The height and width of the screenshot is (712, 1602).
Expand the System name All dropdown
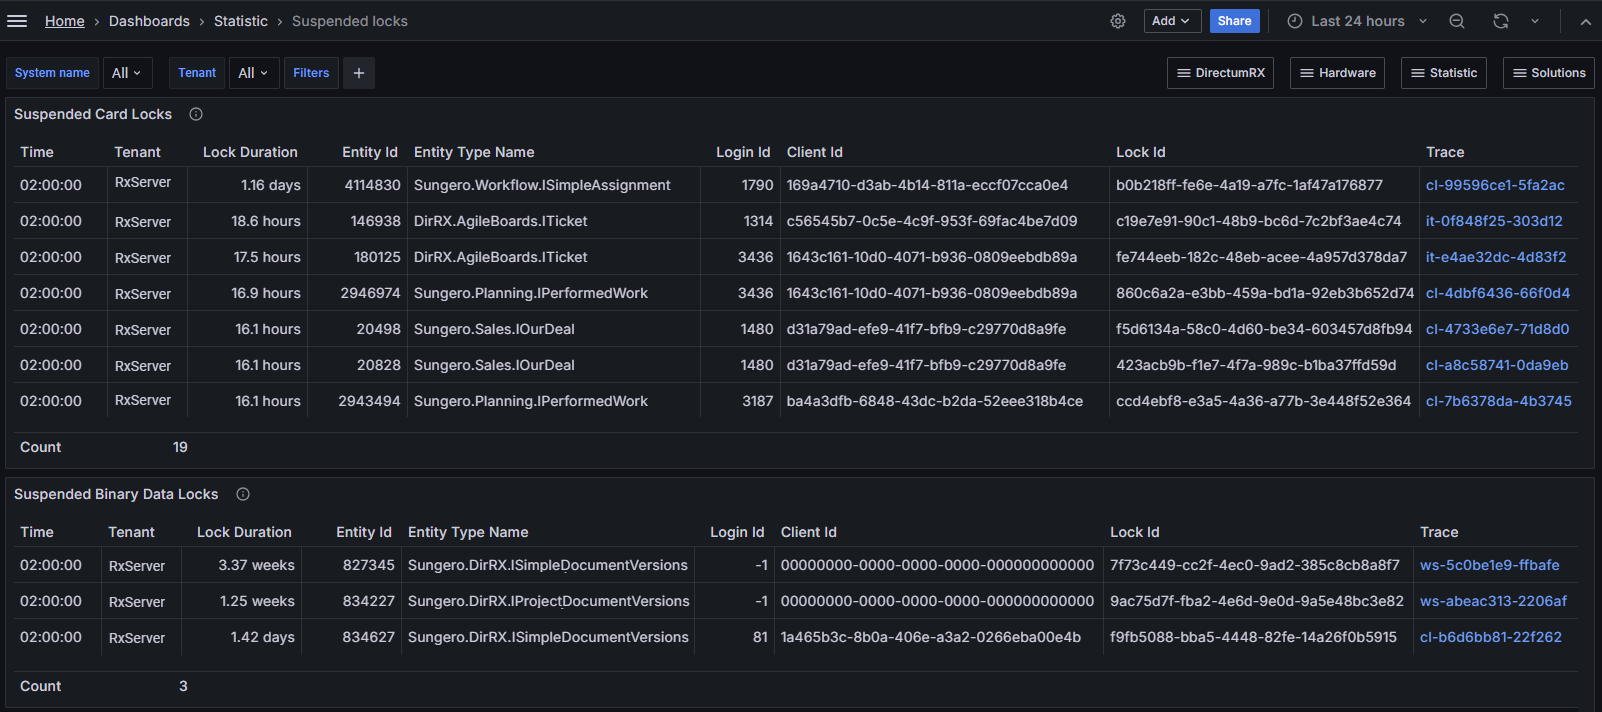point(126,73)
